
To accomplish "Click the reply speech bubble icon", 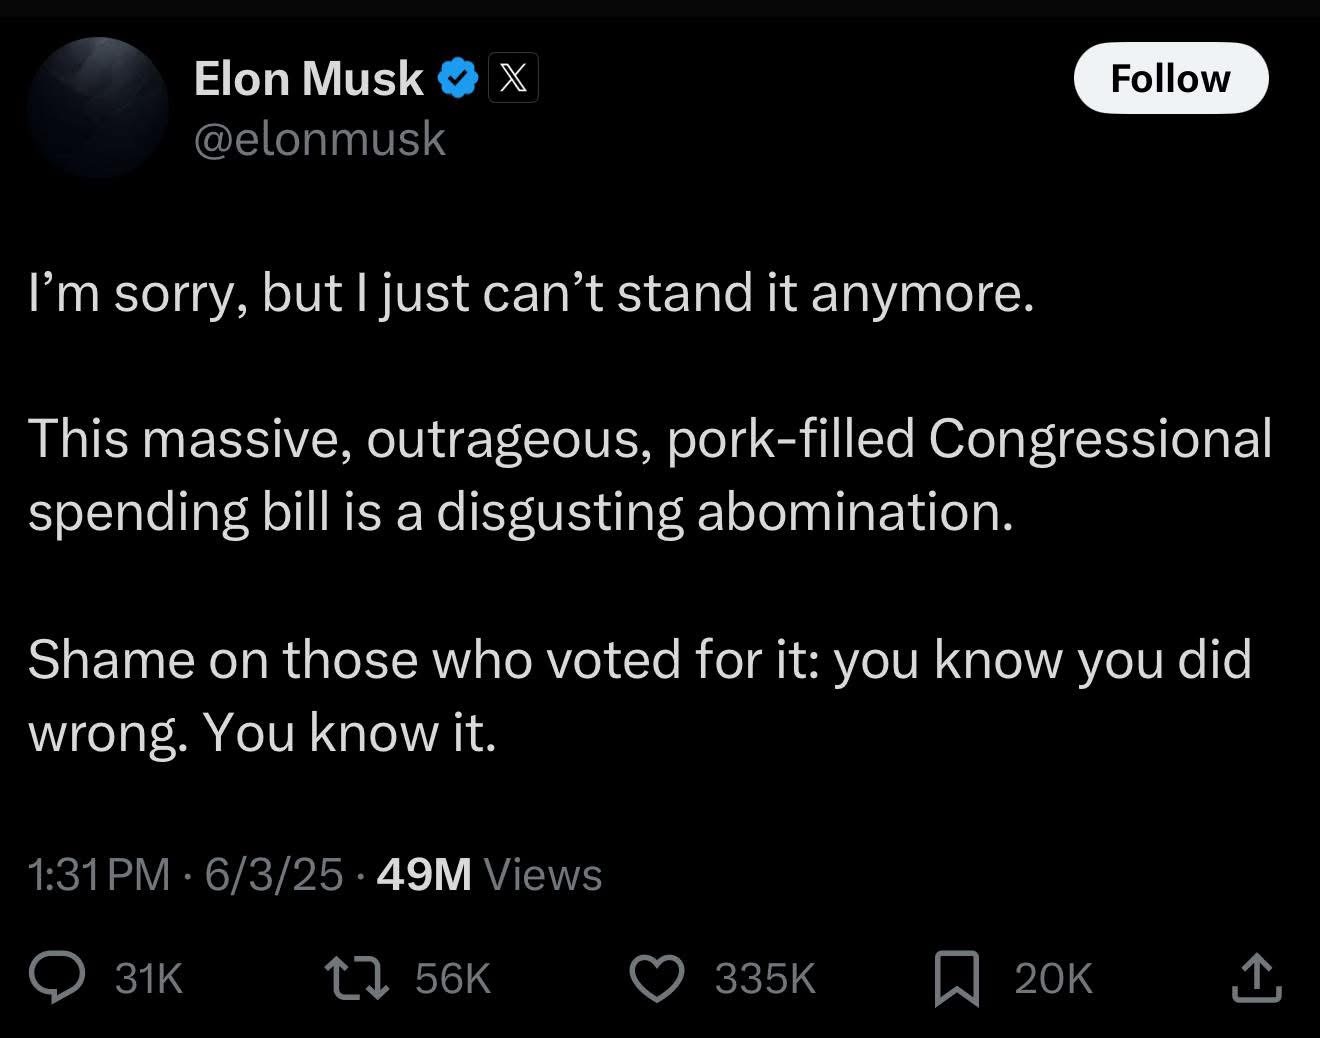I will (56, 978).
